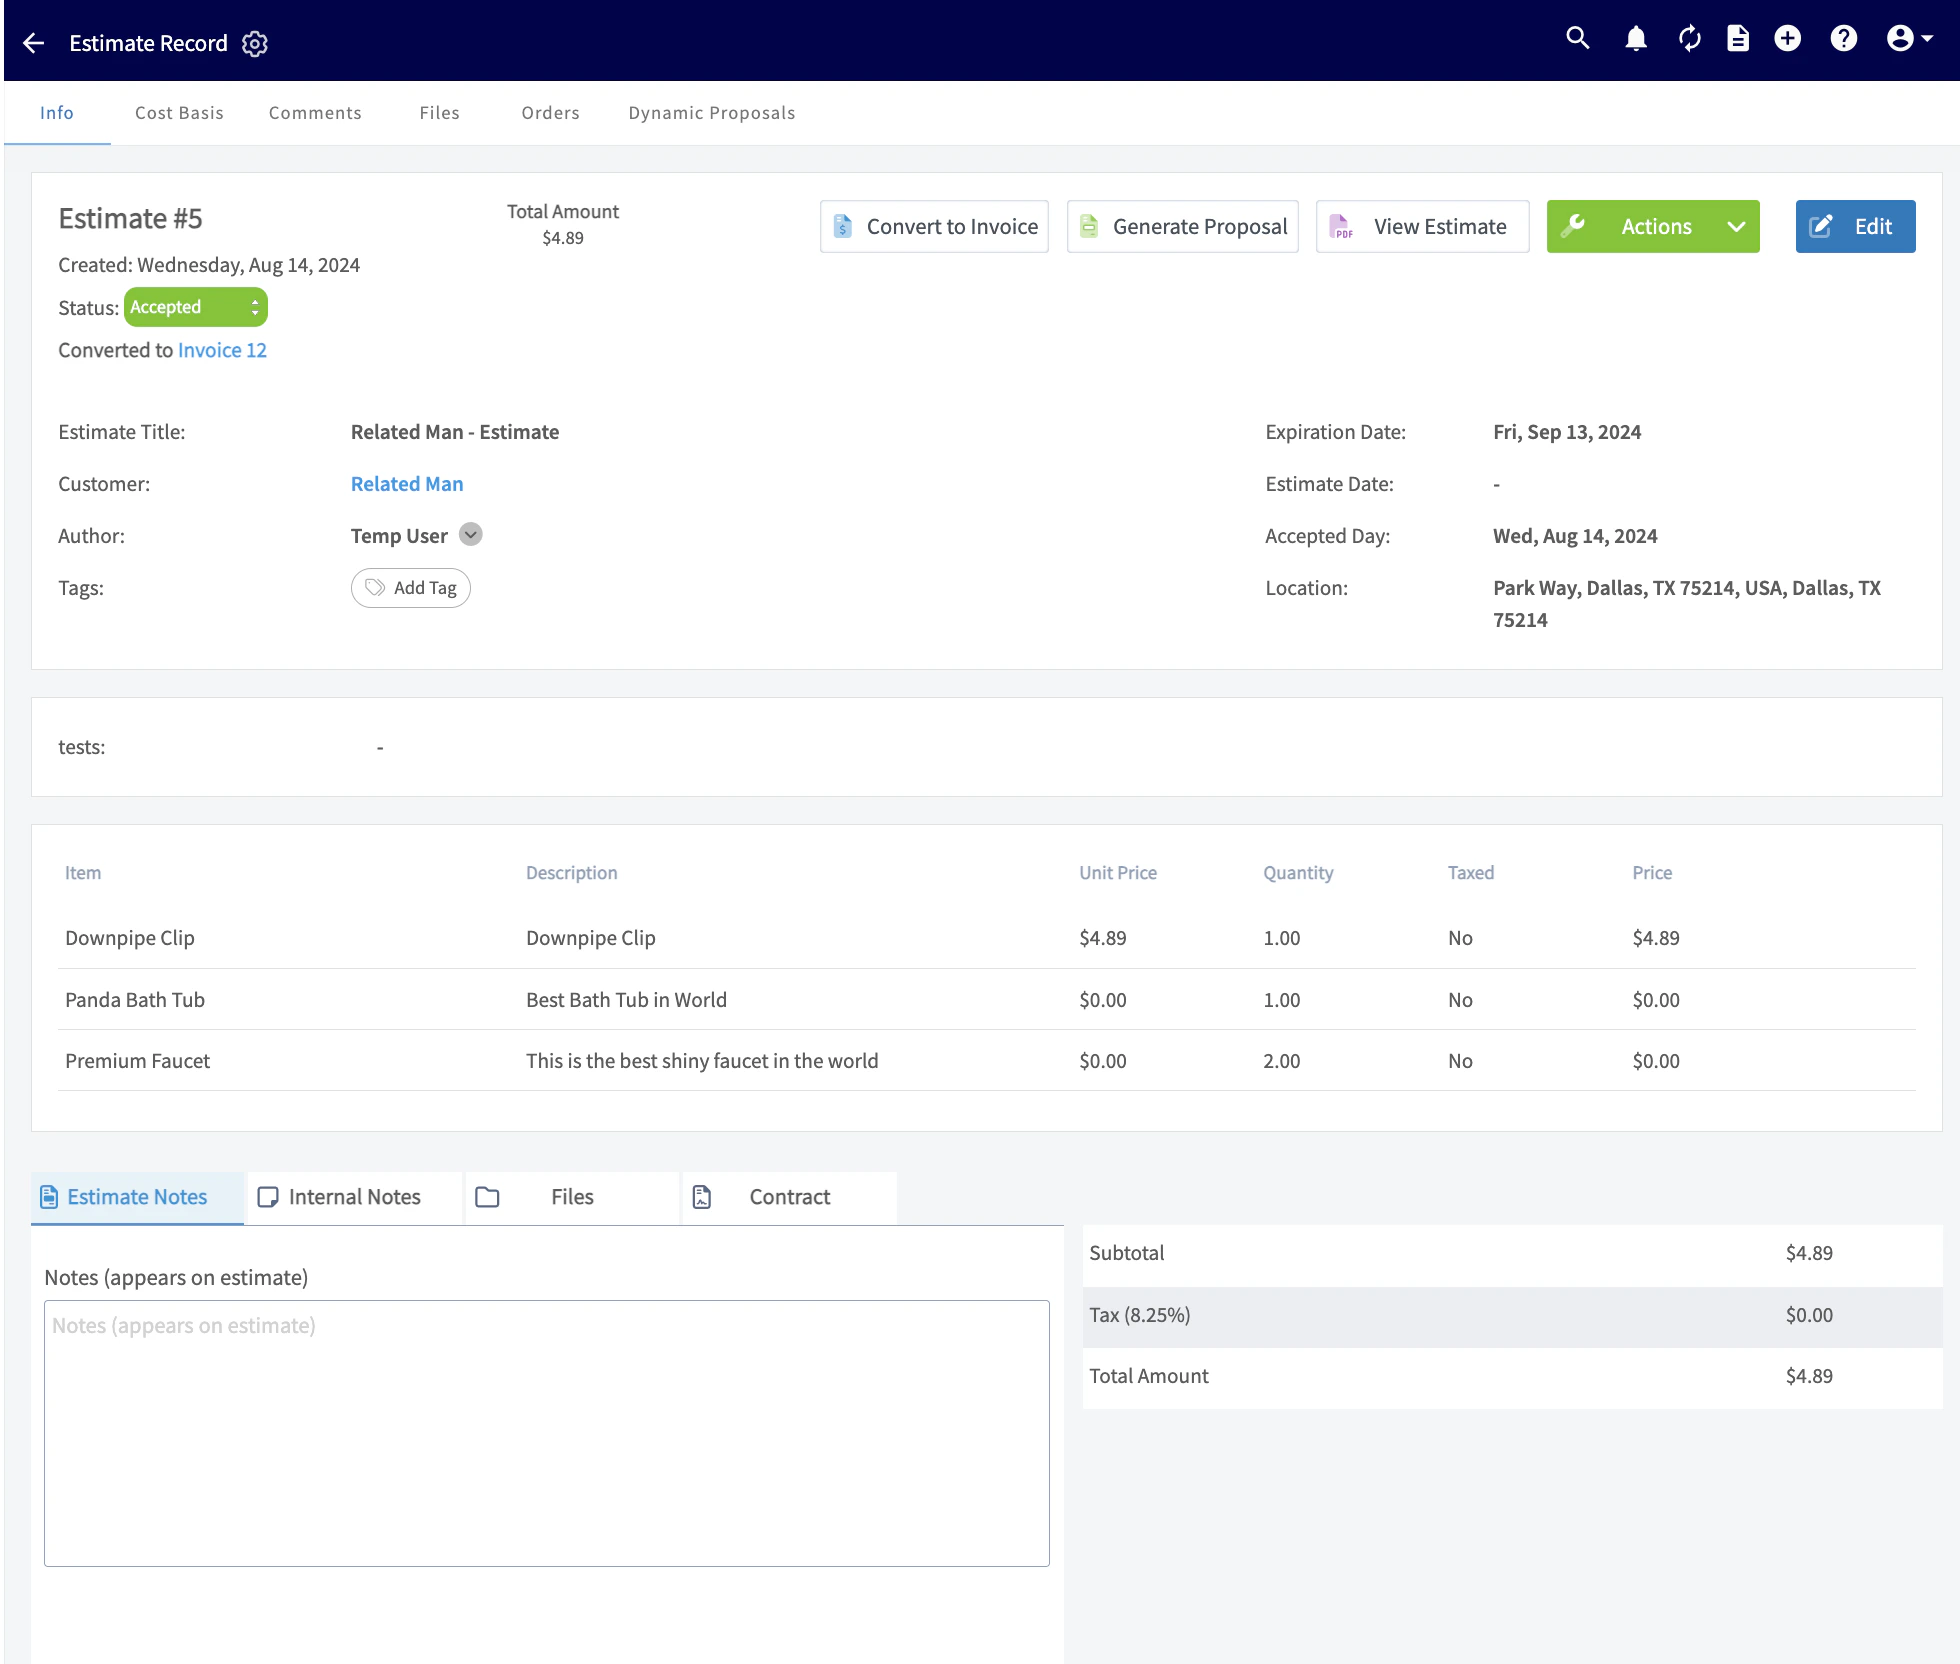Viewport: 1960px width, 1664px height.
Task: Open the Dynamic Proposals tab
Action: point(711,113)
